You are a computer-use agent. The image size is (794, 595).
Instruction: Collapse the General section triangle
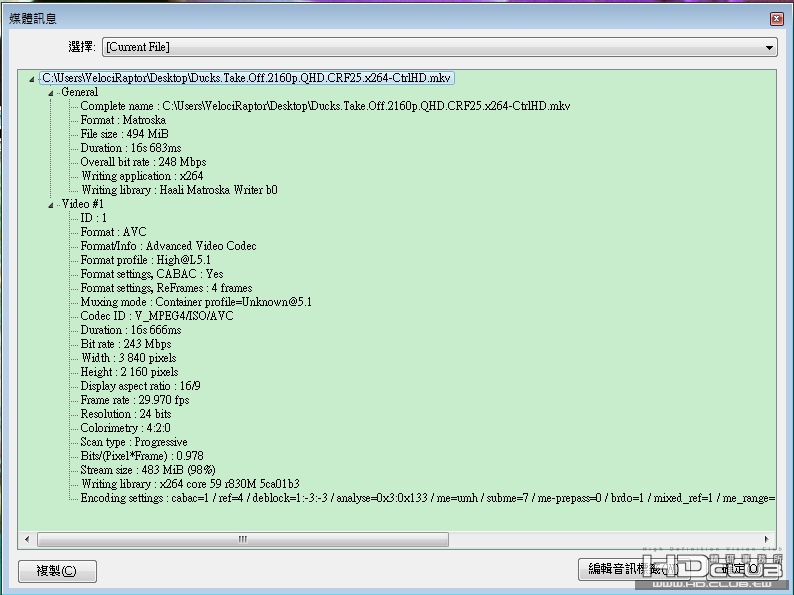[51, 93]
